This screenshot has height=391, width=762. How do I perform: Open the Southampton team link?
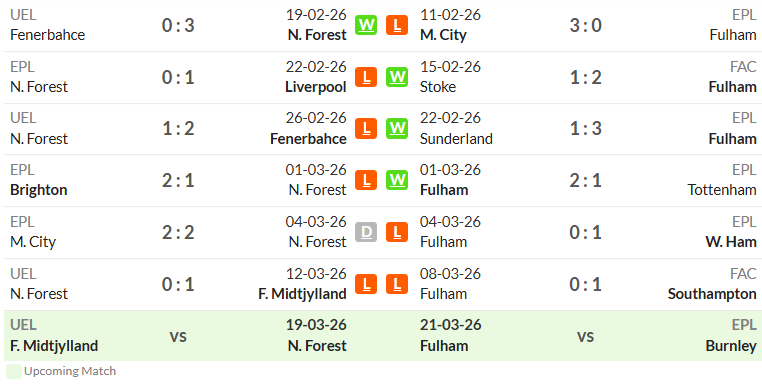pyautogui.click(x=712, y=294)
